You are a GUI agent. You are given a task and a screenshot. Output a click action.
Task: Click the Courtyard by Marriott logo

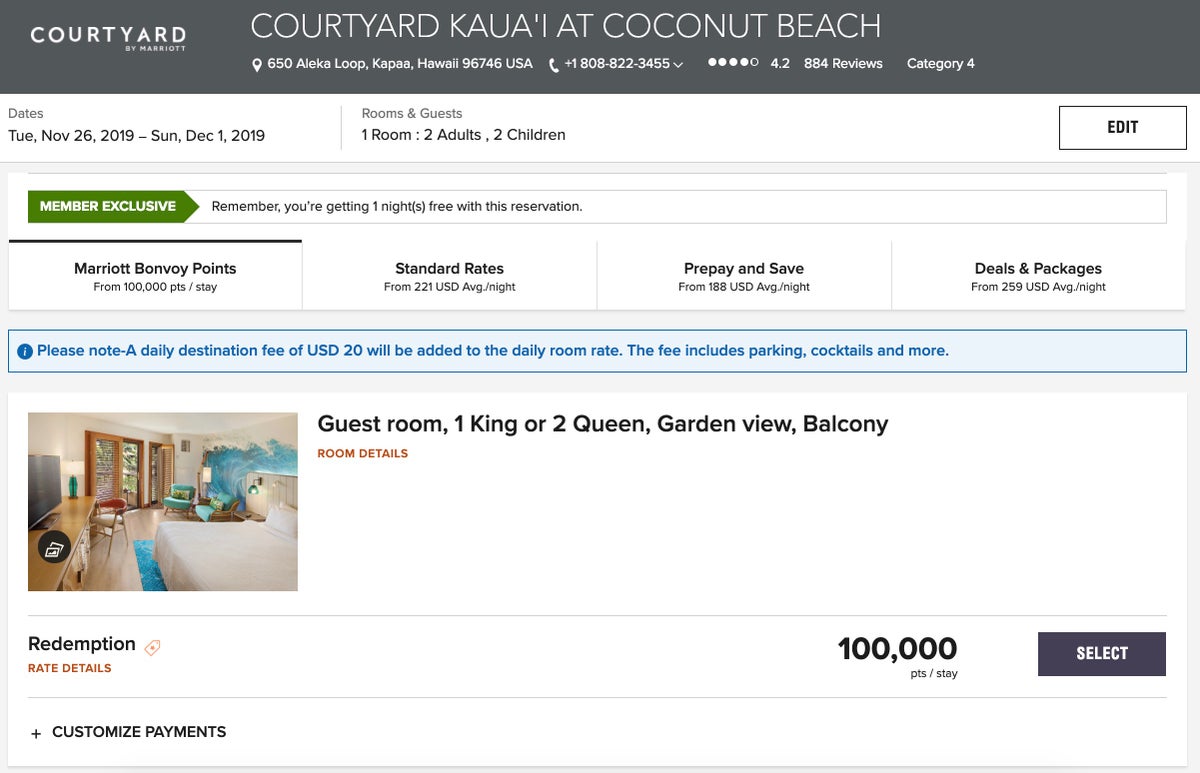107,40
